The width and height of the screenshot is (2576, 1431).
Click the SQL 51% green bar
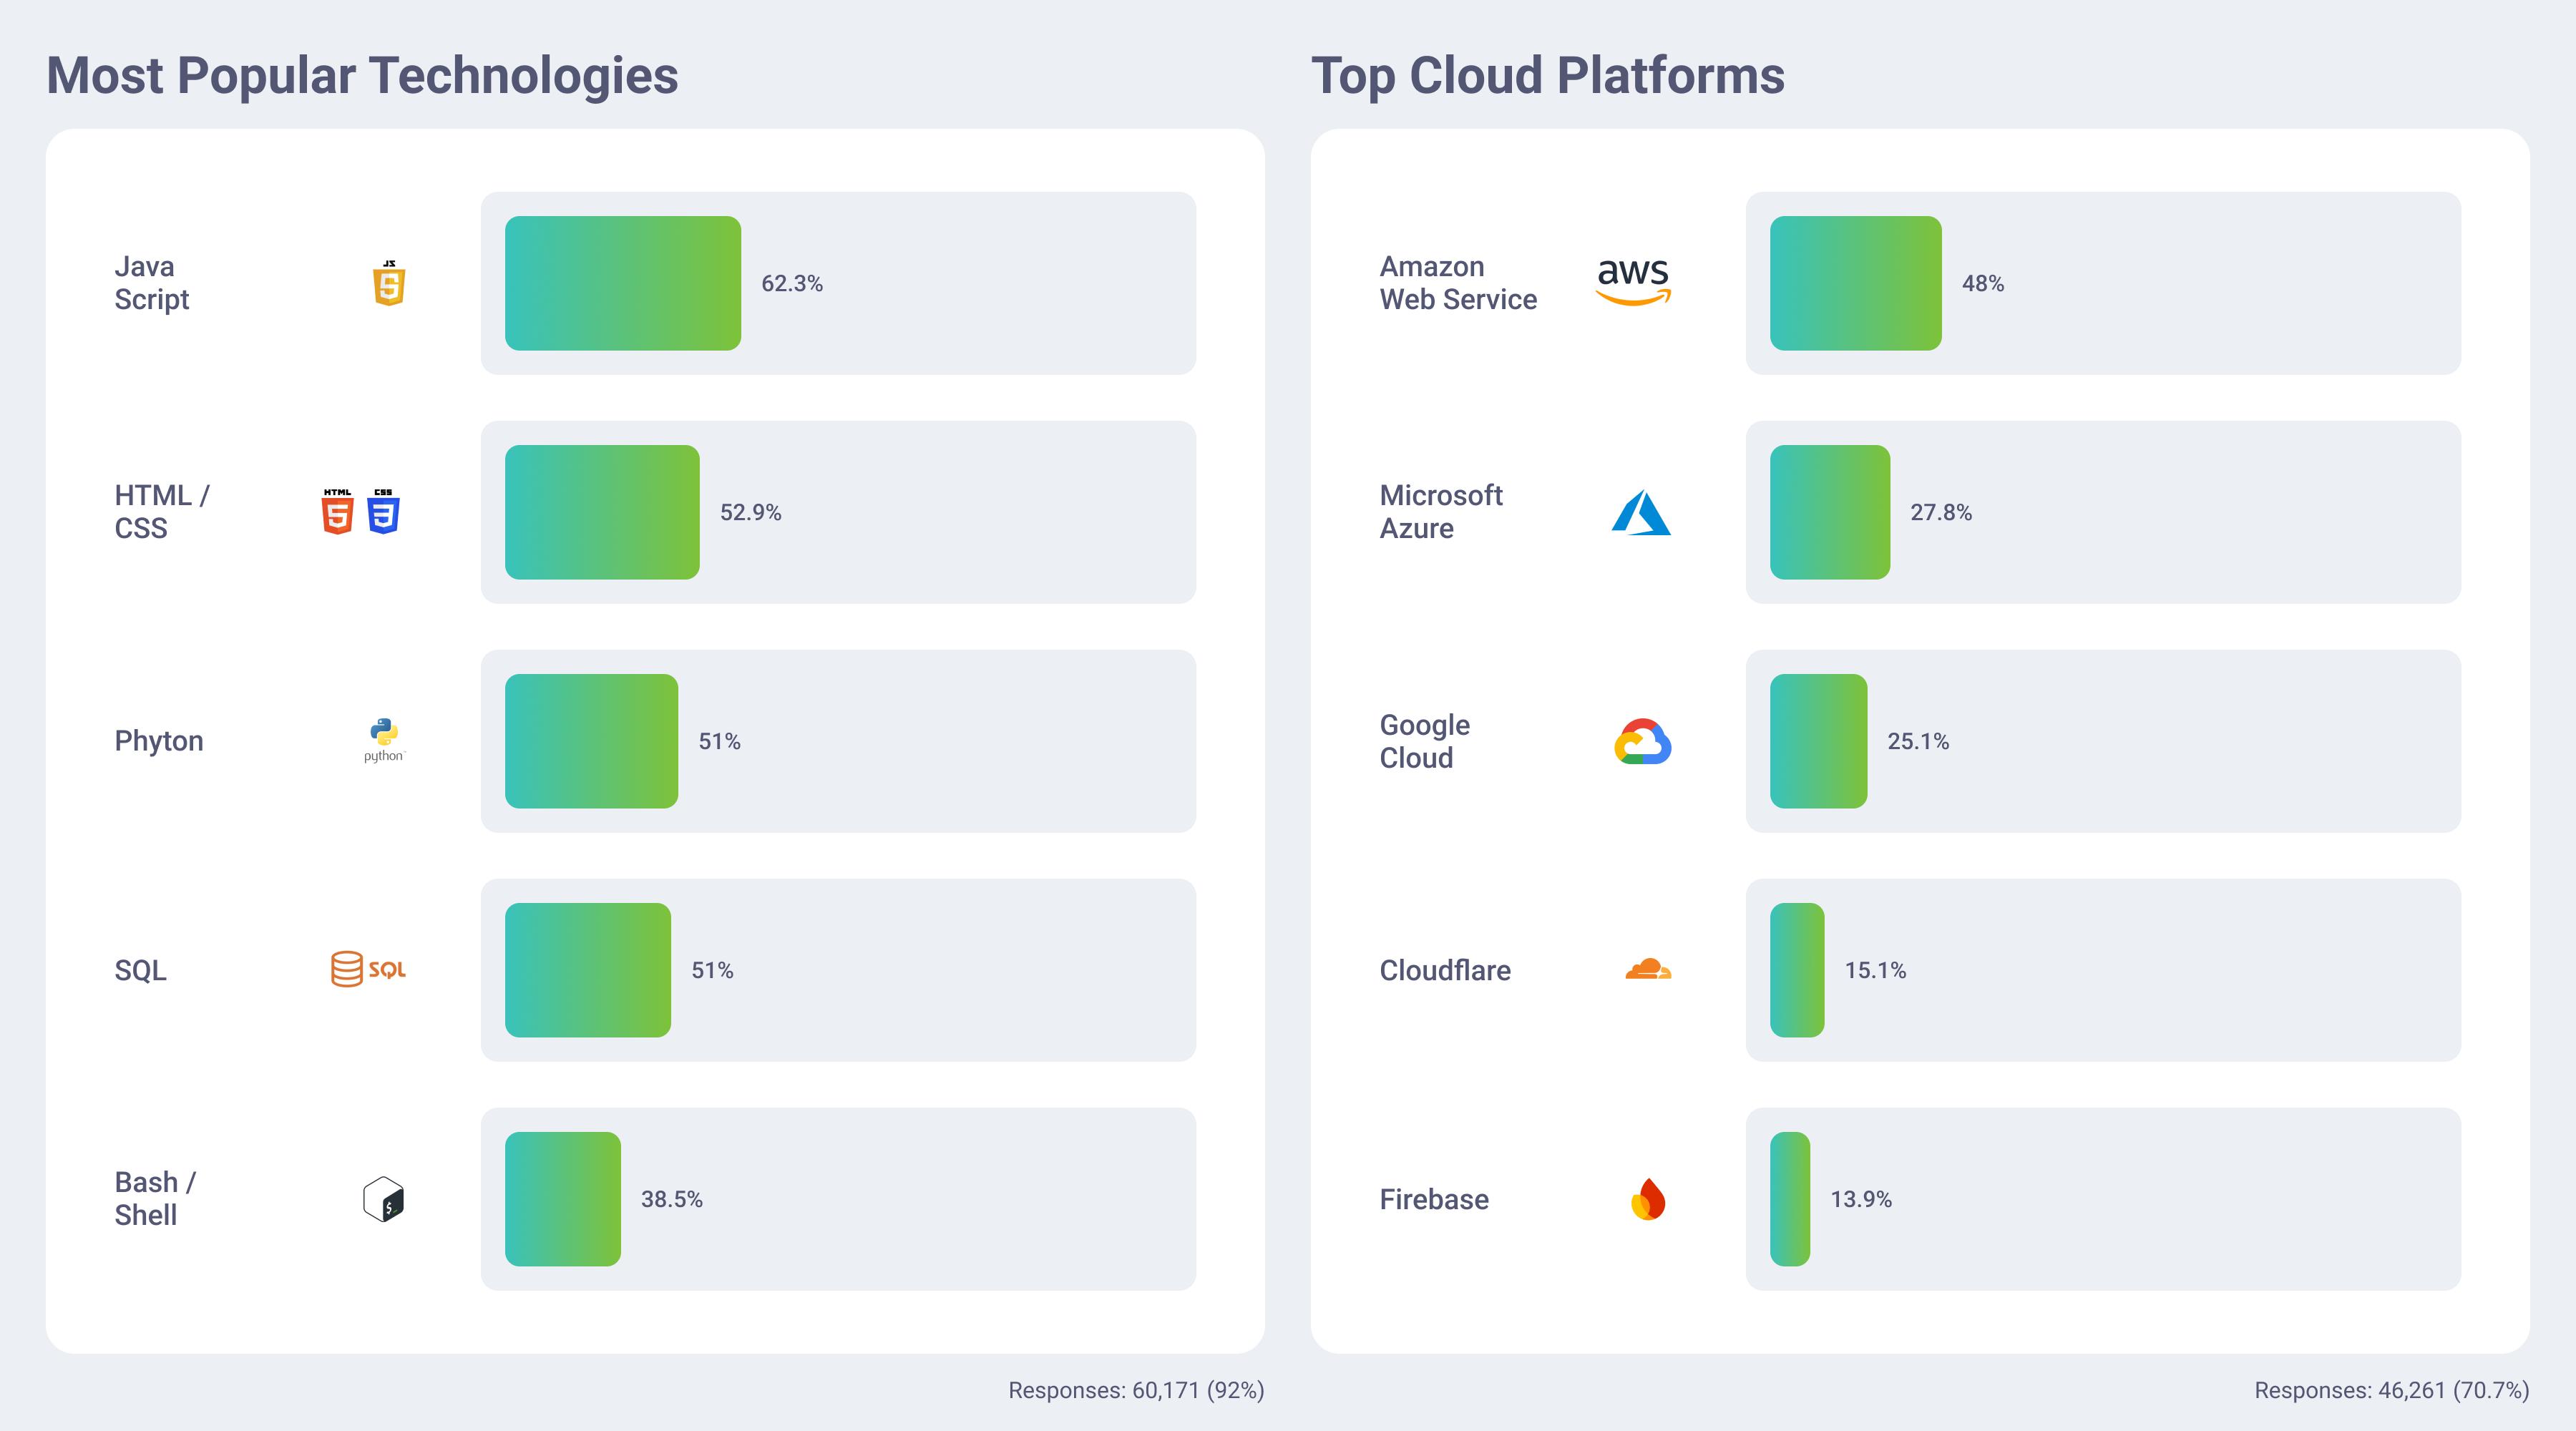[588, 970]
